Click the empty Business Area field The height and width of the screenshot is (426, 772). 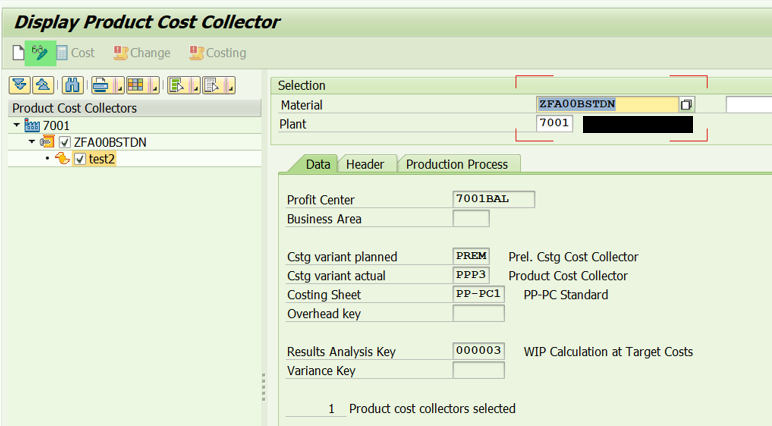471,218
